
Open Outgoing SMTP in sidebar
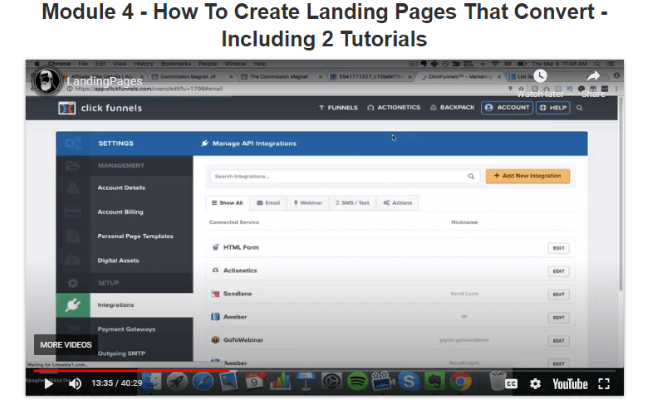[121, 354]
